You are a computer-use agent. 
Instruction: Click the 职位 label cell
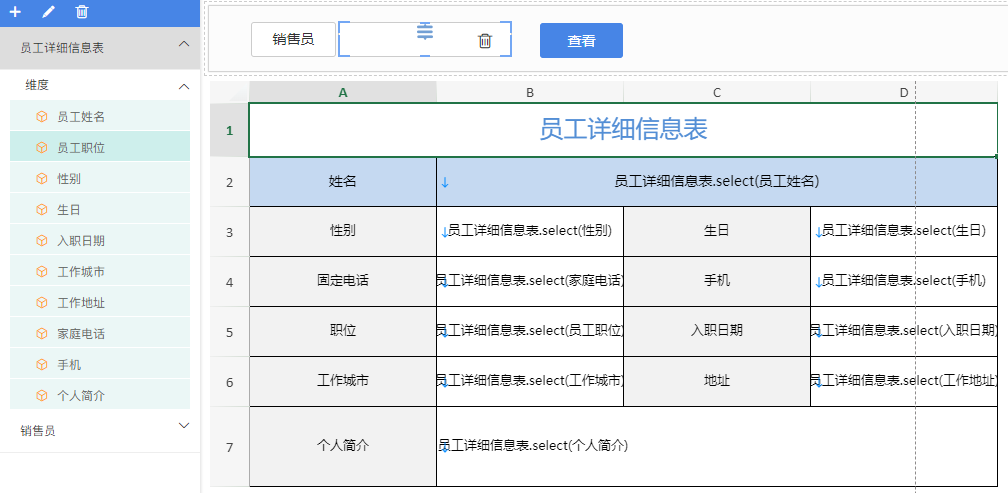(x=343, y=332)
